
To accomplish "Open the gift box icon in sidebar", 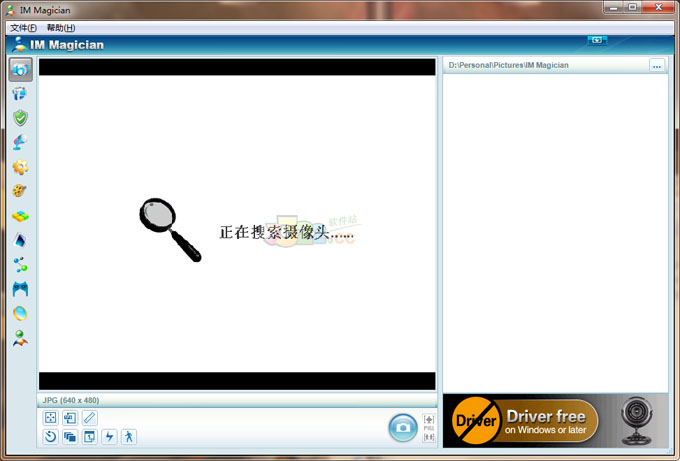I will [20, 93].
